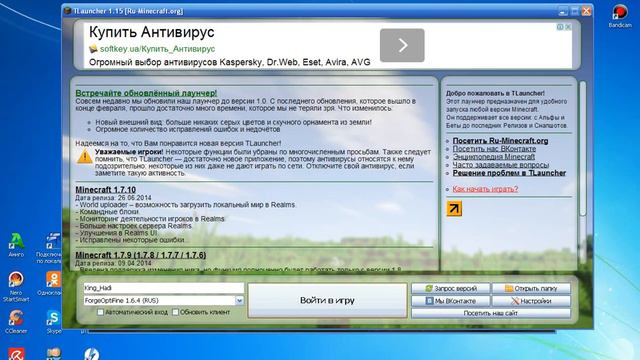Open the Minecraft 1.7.9 heading link
The image size is (640, 360).
(x=140, y=255)
